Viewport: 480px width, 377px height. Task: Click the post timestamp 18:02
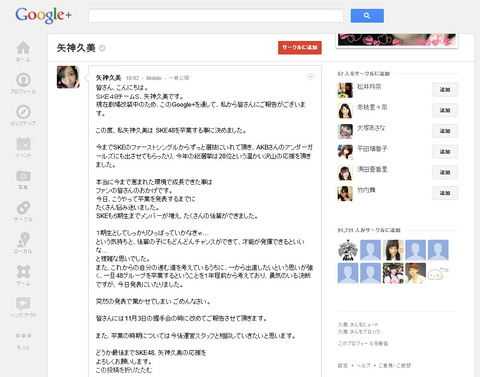tap(132, 78)
